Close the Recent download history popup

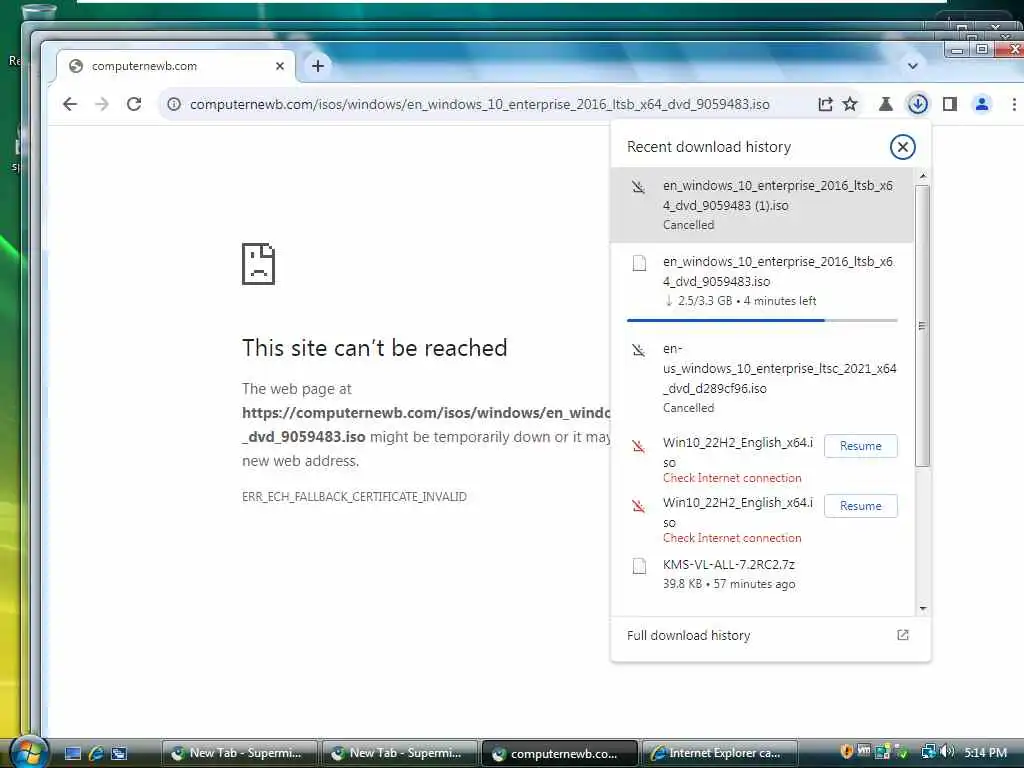click(x=903, y=147)
